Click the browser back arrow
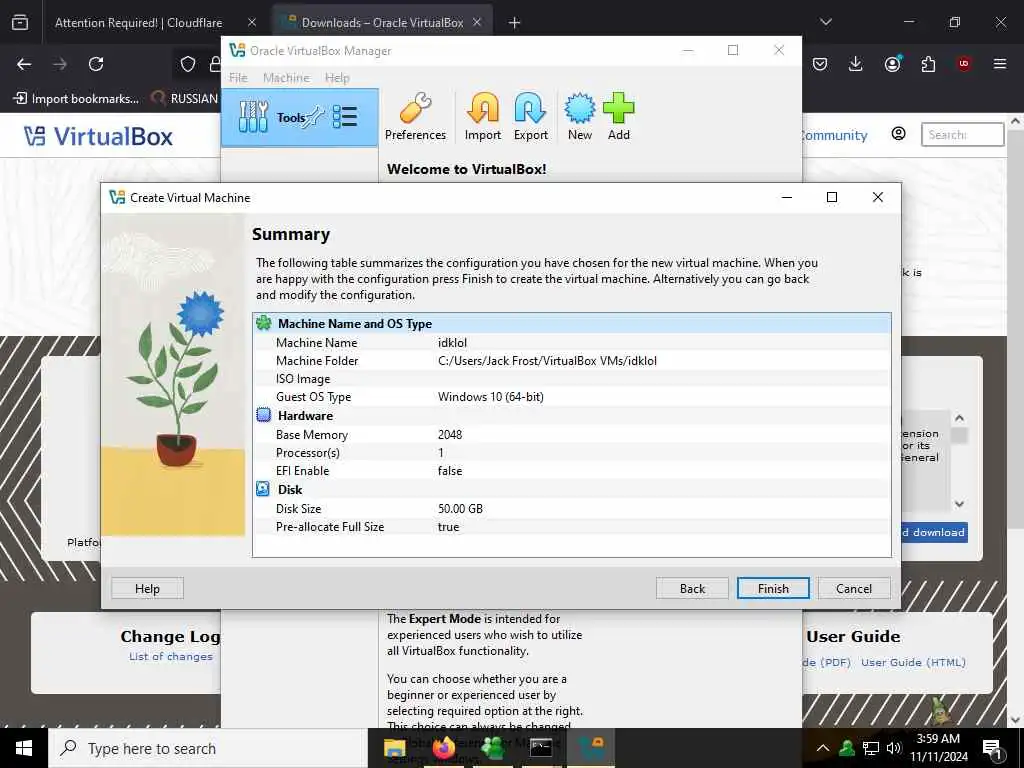Screen dimensions: 1024x768 click(x=24, y=64)
